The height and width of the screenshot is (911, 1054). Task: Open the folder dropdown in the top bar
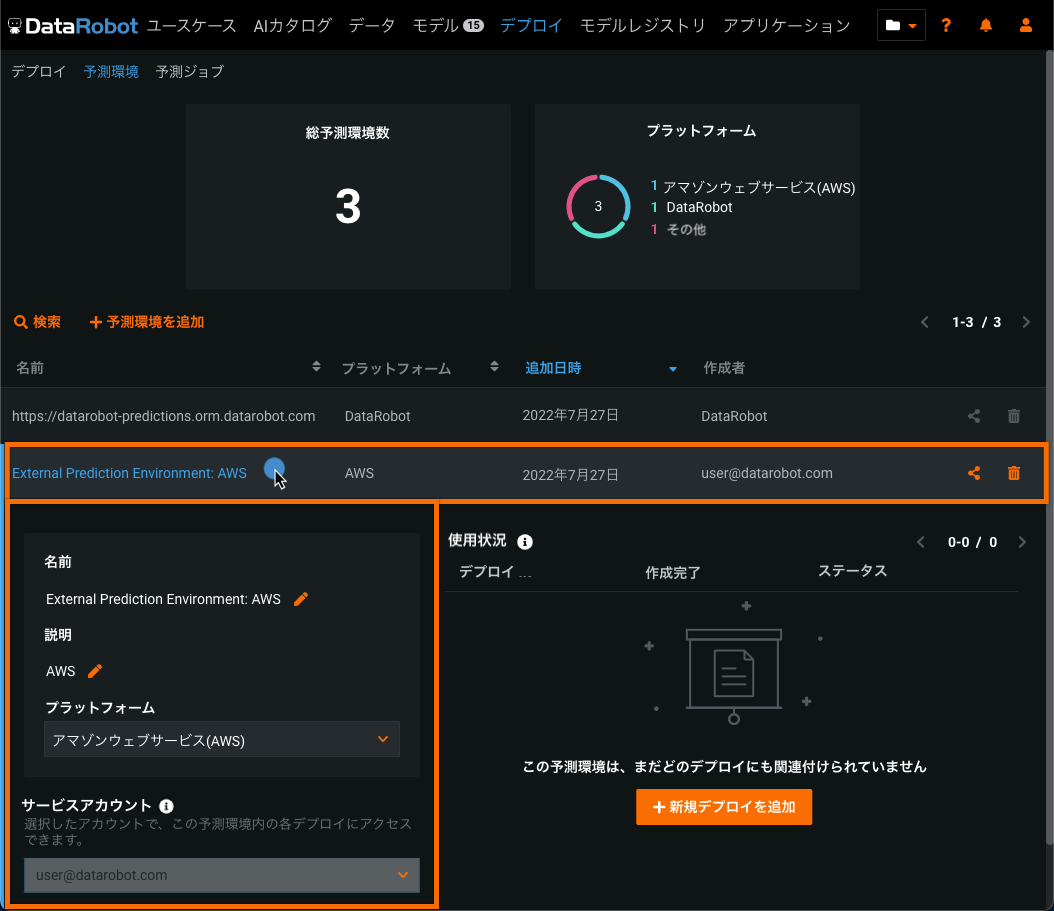click(x=901, y=26)
